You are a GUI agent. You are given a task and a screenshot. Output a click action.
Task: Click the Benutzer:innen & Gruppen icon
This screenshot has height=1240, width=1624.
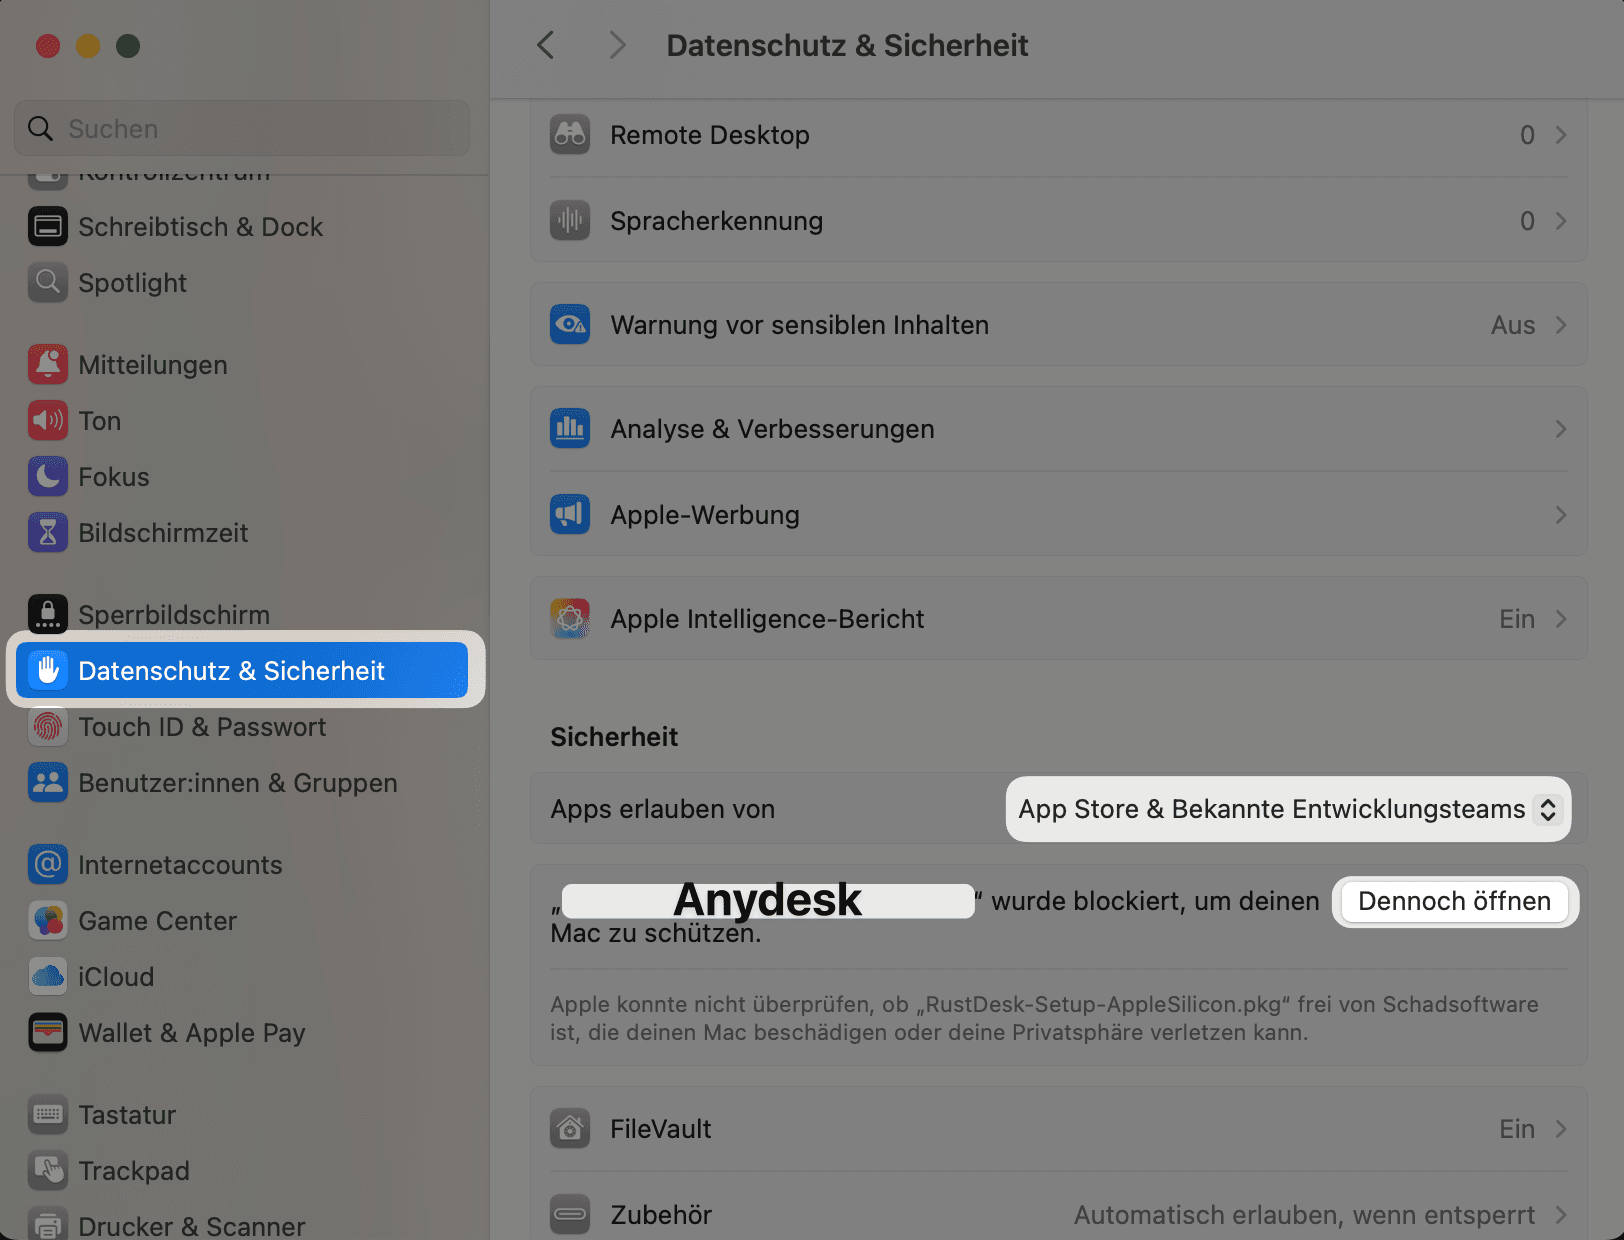[x=48, y=783]
